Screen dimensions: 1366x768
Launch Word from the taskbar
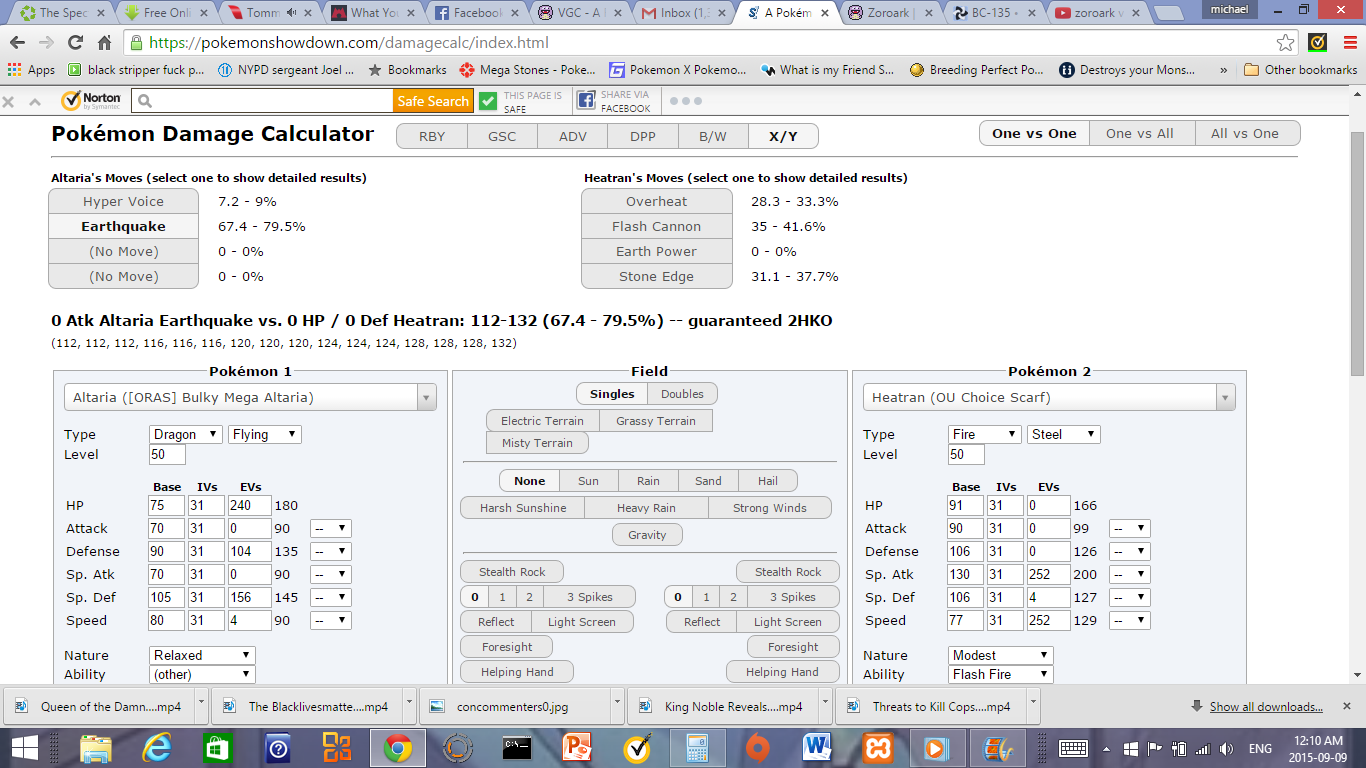(x=817, y=748)
